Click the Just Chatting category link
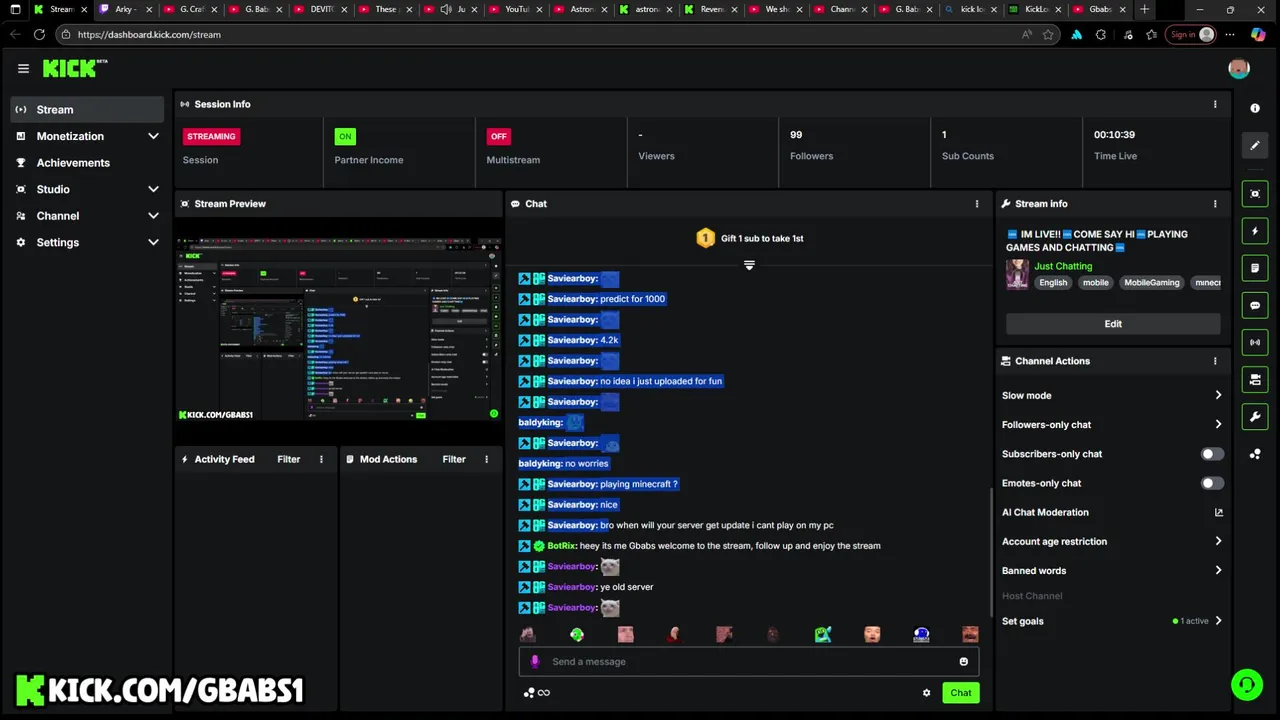 pos(1063,266)
